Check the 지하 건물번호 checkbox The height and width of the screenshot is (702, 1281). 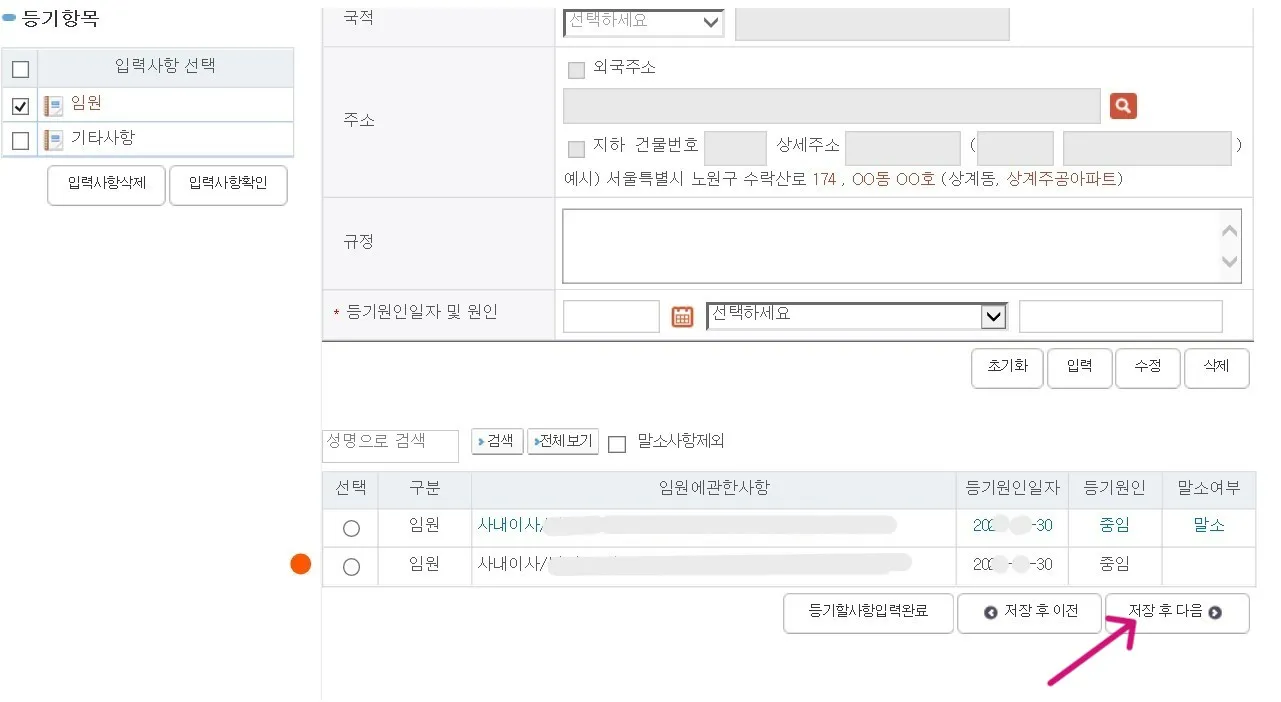pyautogui.click(x=576, y=148)
